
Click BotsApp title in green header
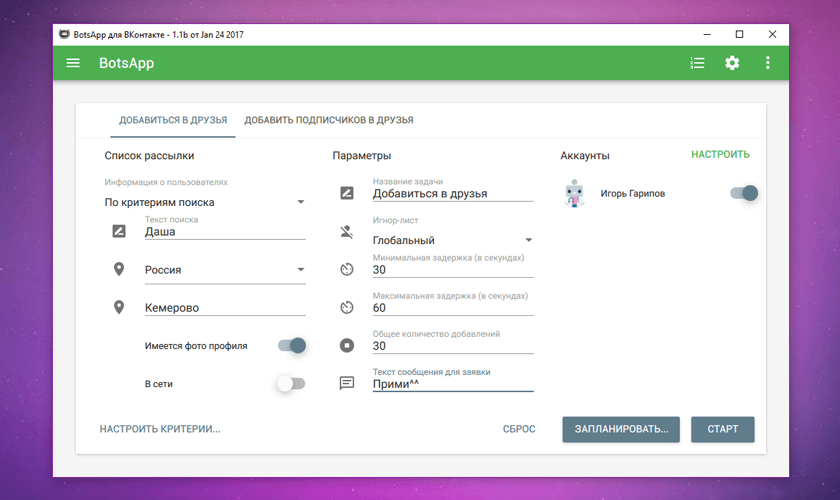point(126,63)
